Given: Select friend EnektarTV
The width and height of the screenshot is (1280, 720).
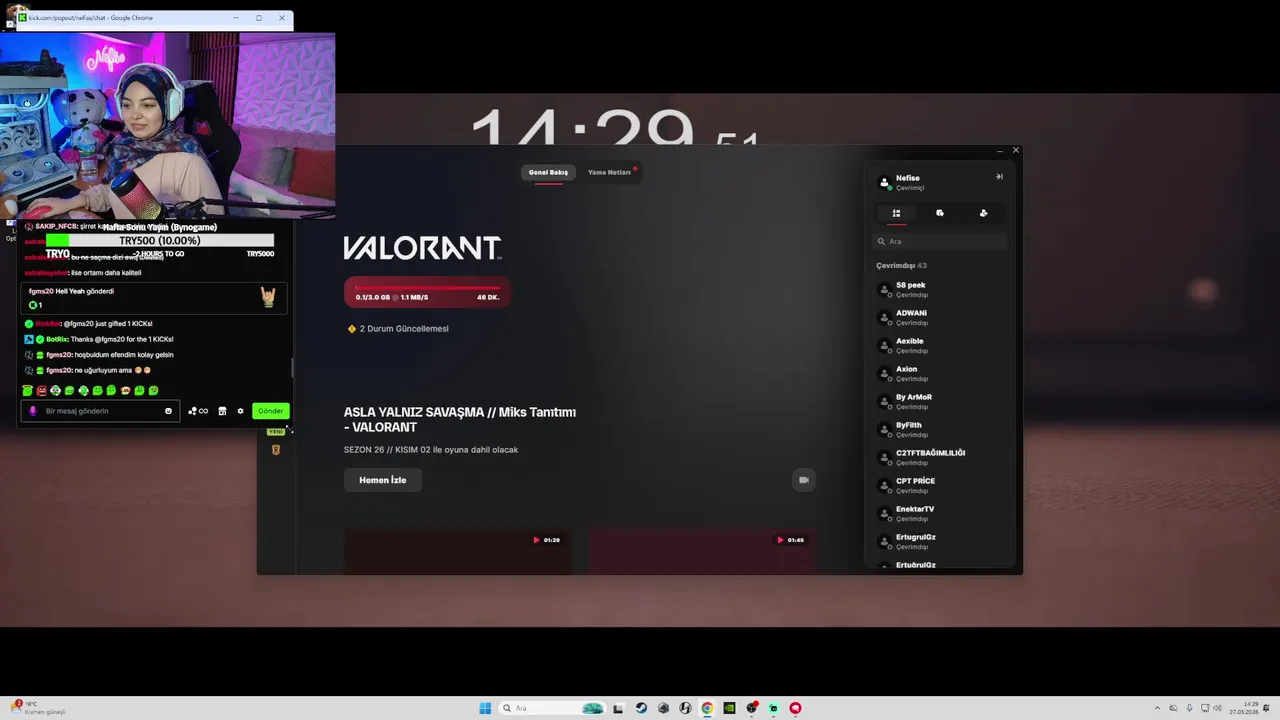Looking at the screenshot, I should tap(940, 514).
